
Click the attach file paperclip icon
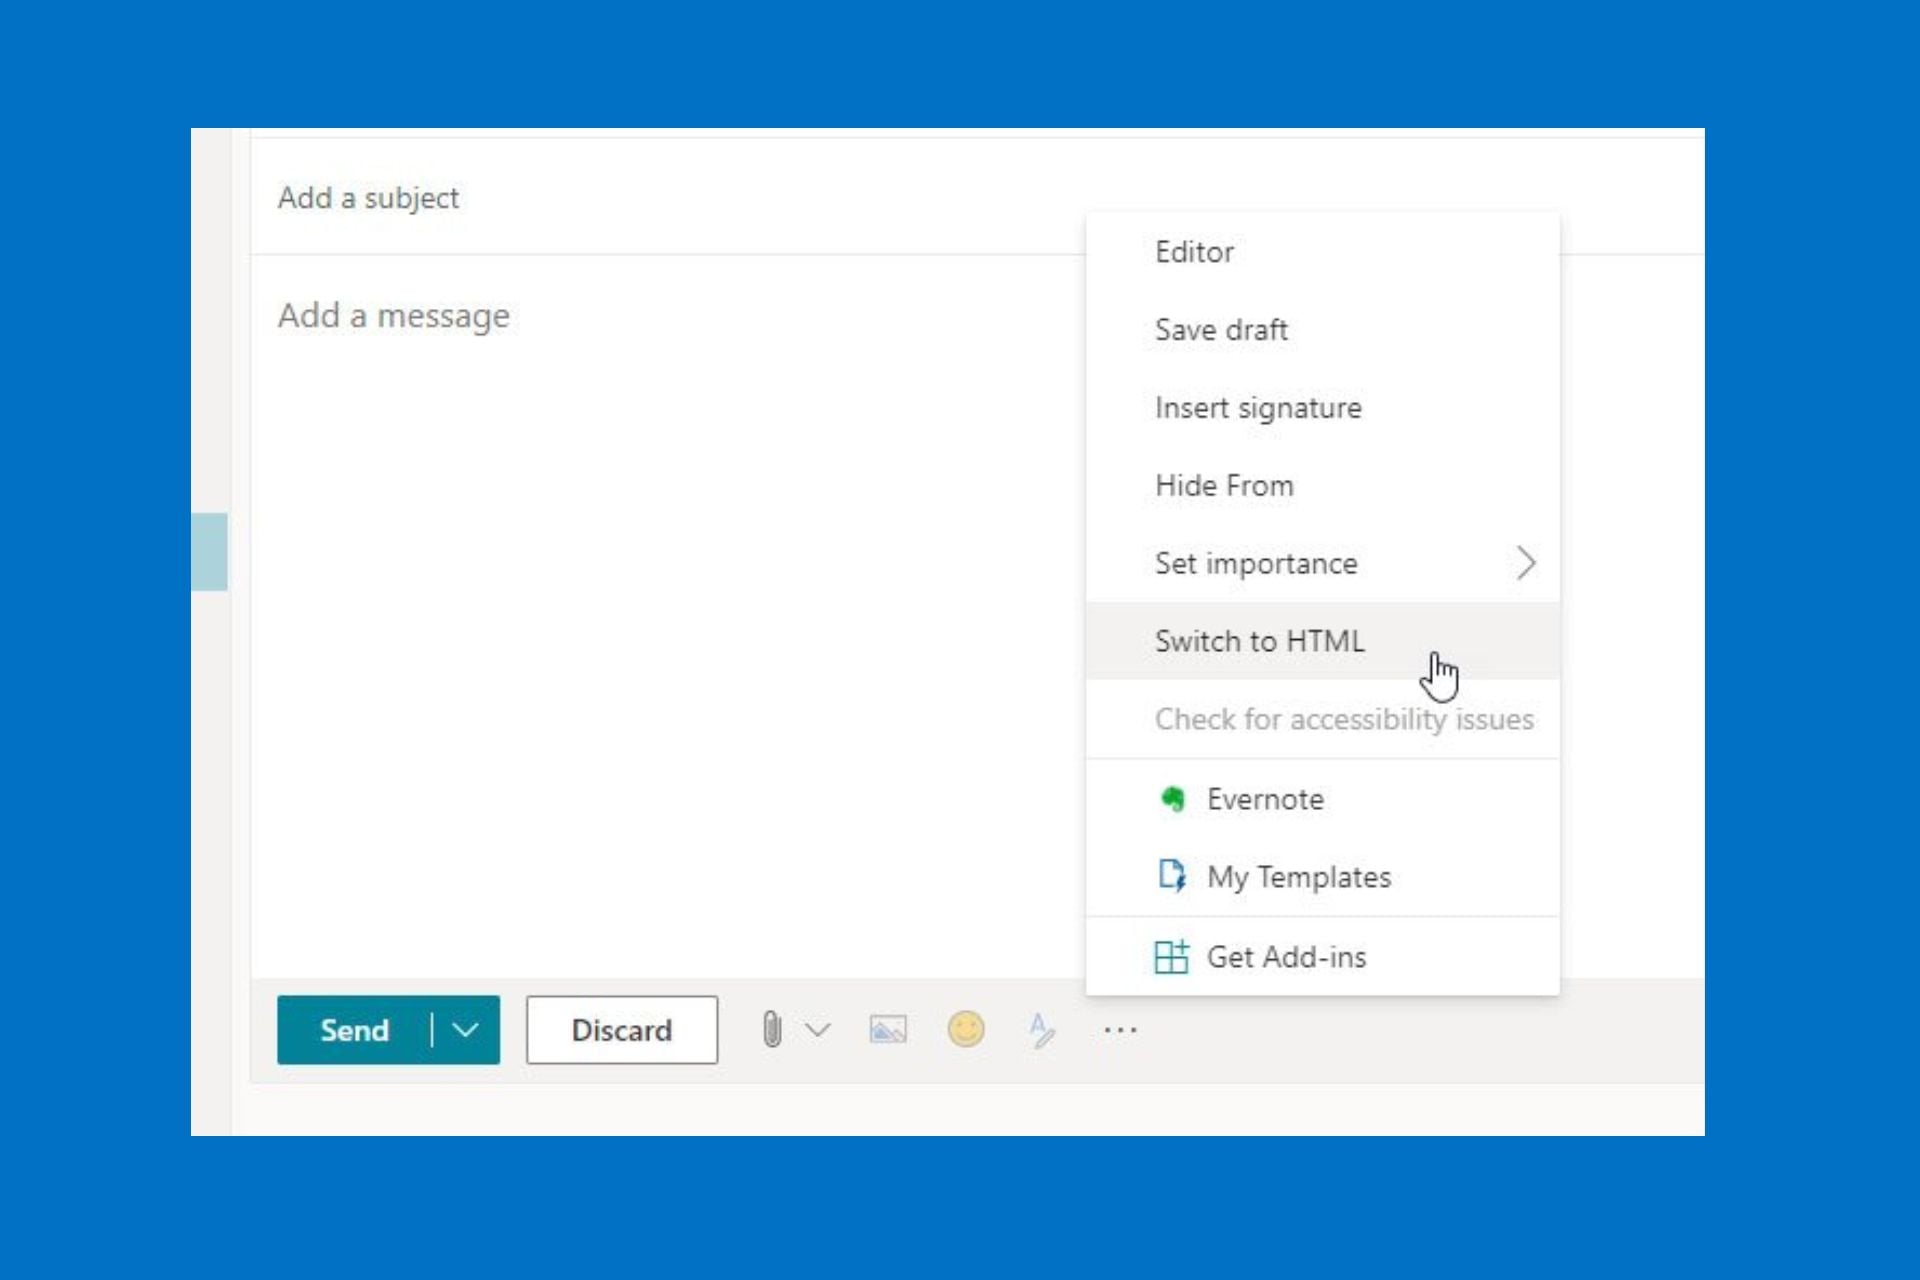point(771,1030)
